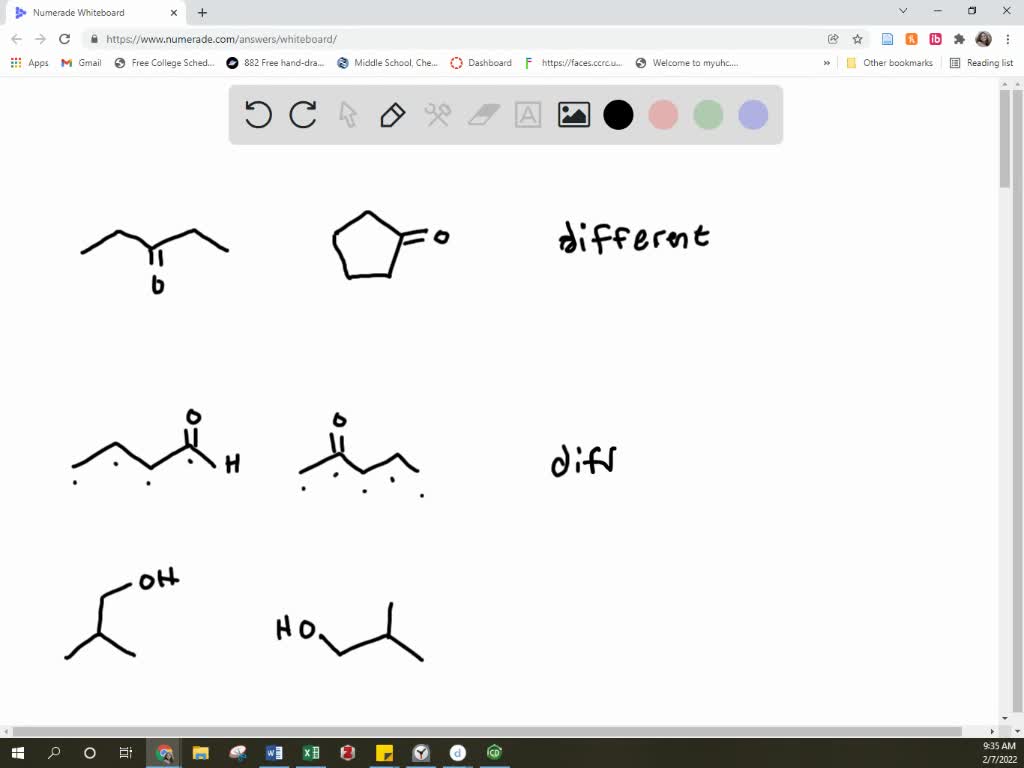Open File Explorer from taskbar
Screen dimensions: 1024x768
pos(200,753)
